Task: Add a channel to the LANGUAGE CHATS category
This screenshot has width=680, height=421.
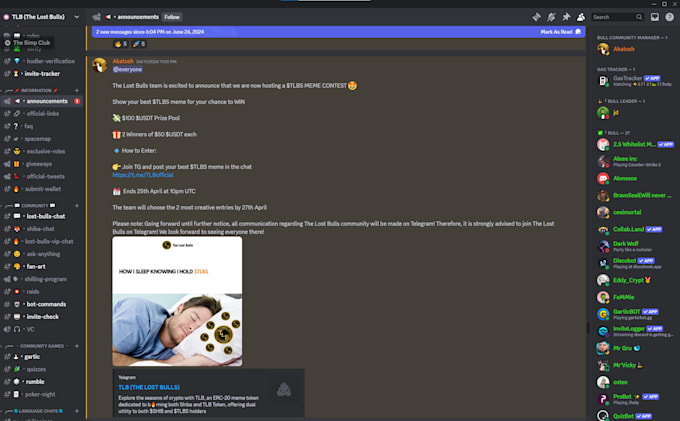Action: [77, 411]
